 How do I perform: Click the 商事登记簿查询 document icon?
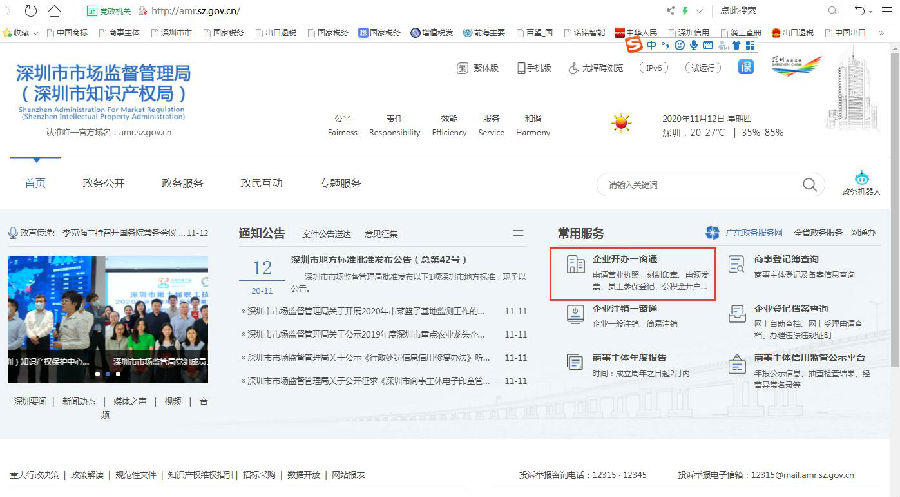click(x=737, y=265)
